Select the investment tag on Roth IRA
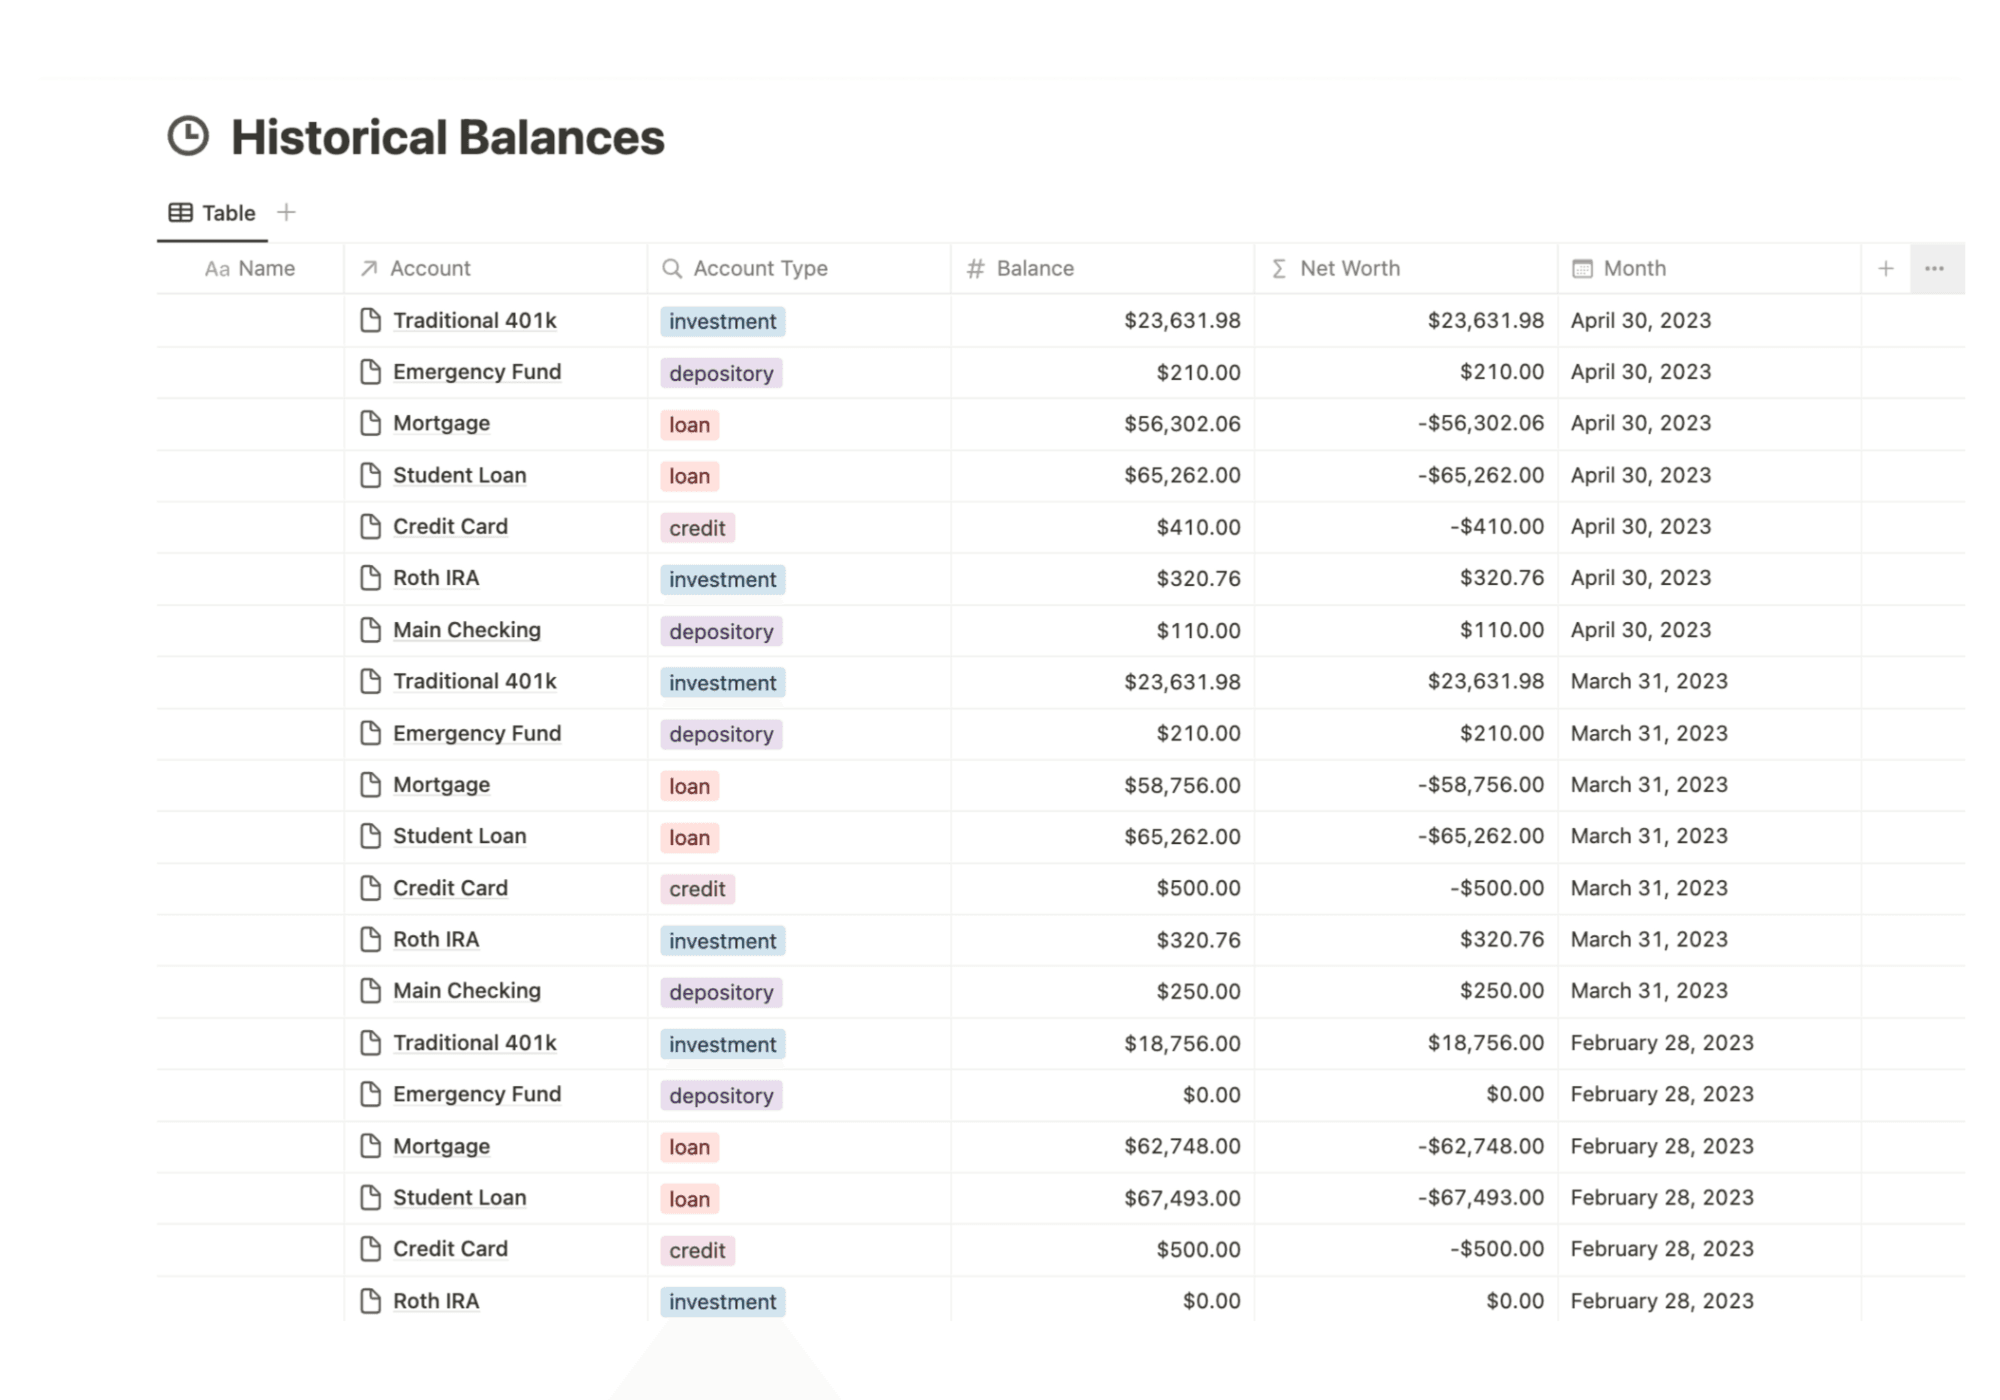This screenshot has width=2000, height=1400. 721,579
